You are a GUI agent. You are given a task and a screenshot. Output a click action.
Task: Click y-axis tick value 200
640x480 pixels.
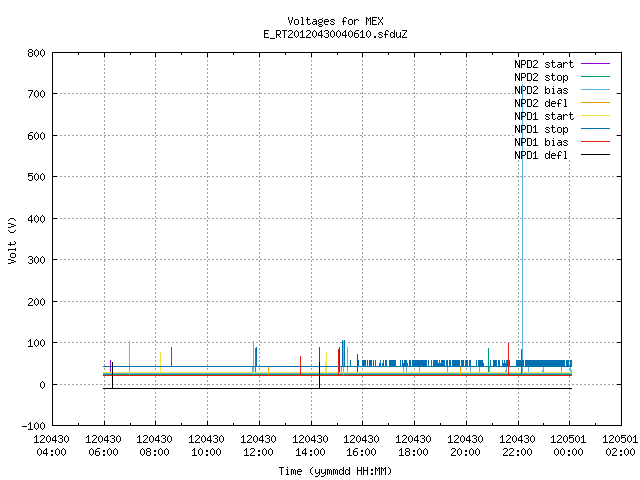point(36,302)
